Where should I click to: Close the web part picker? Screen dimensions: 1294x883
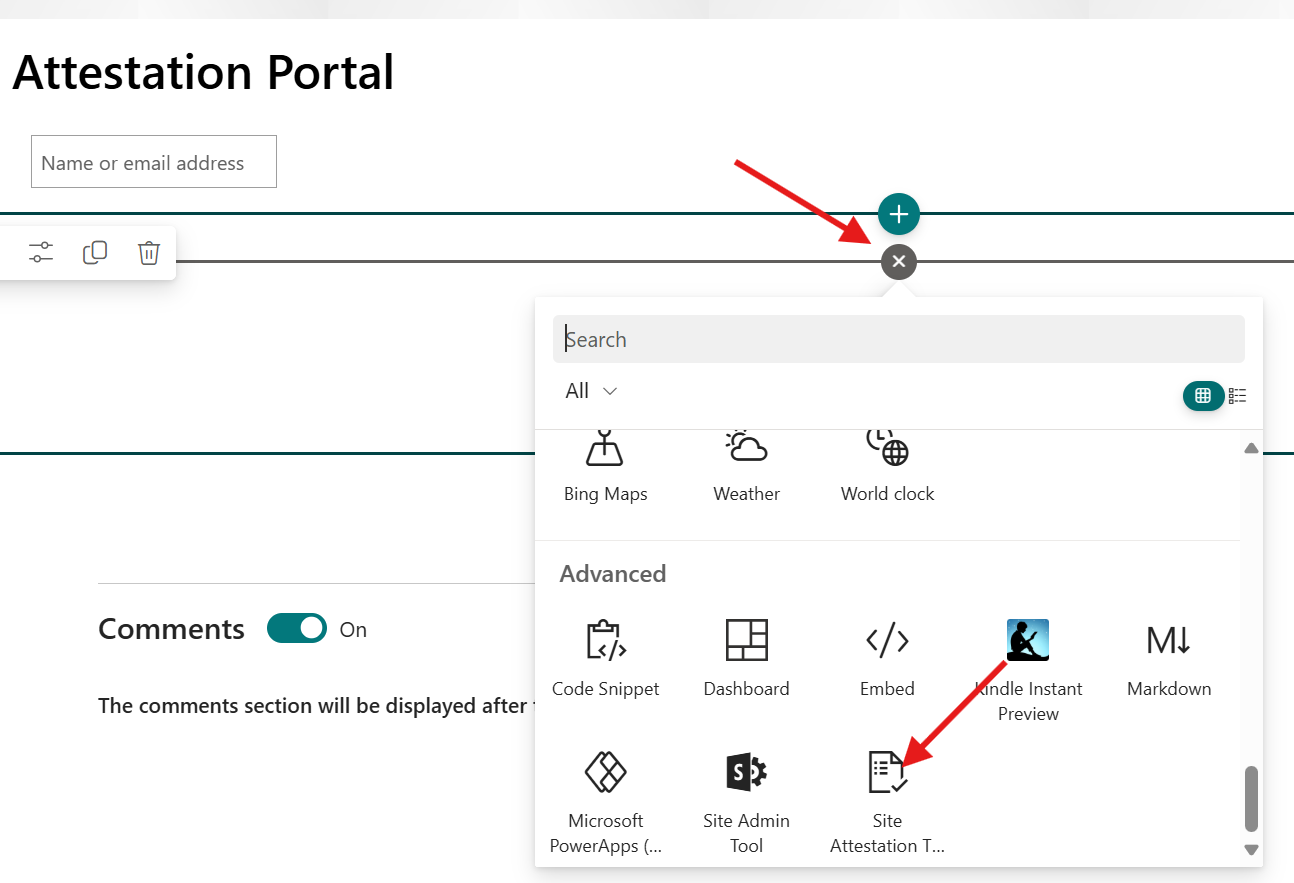tap(899, 262)
